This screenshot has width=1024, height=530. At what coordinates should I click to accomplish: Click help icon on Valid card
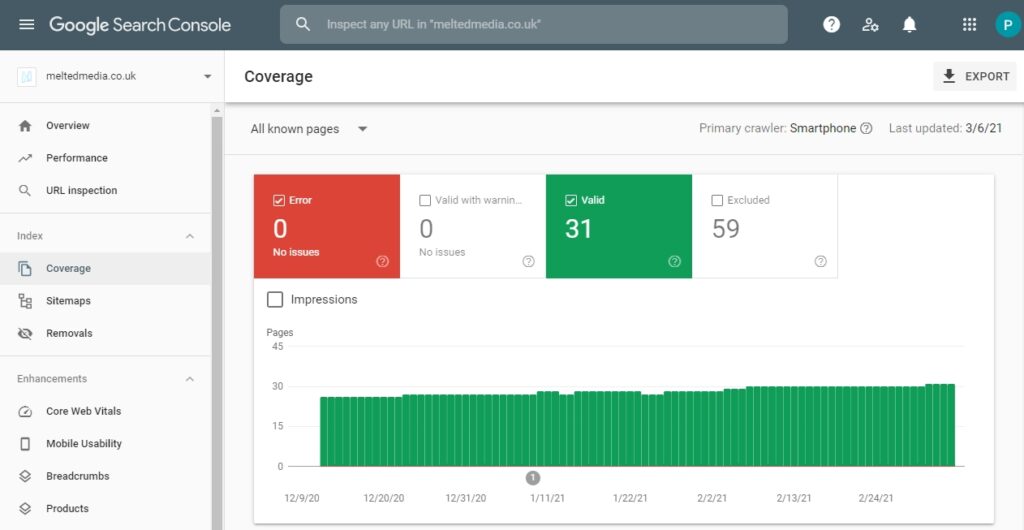(x=675, y=262)
